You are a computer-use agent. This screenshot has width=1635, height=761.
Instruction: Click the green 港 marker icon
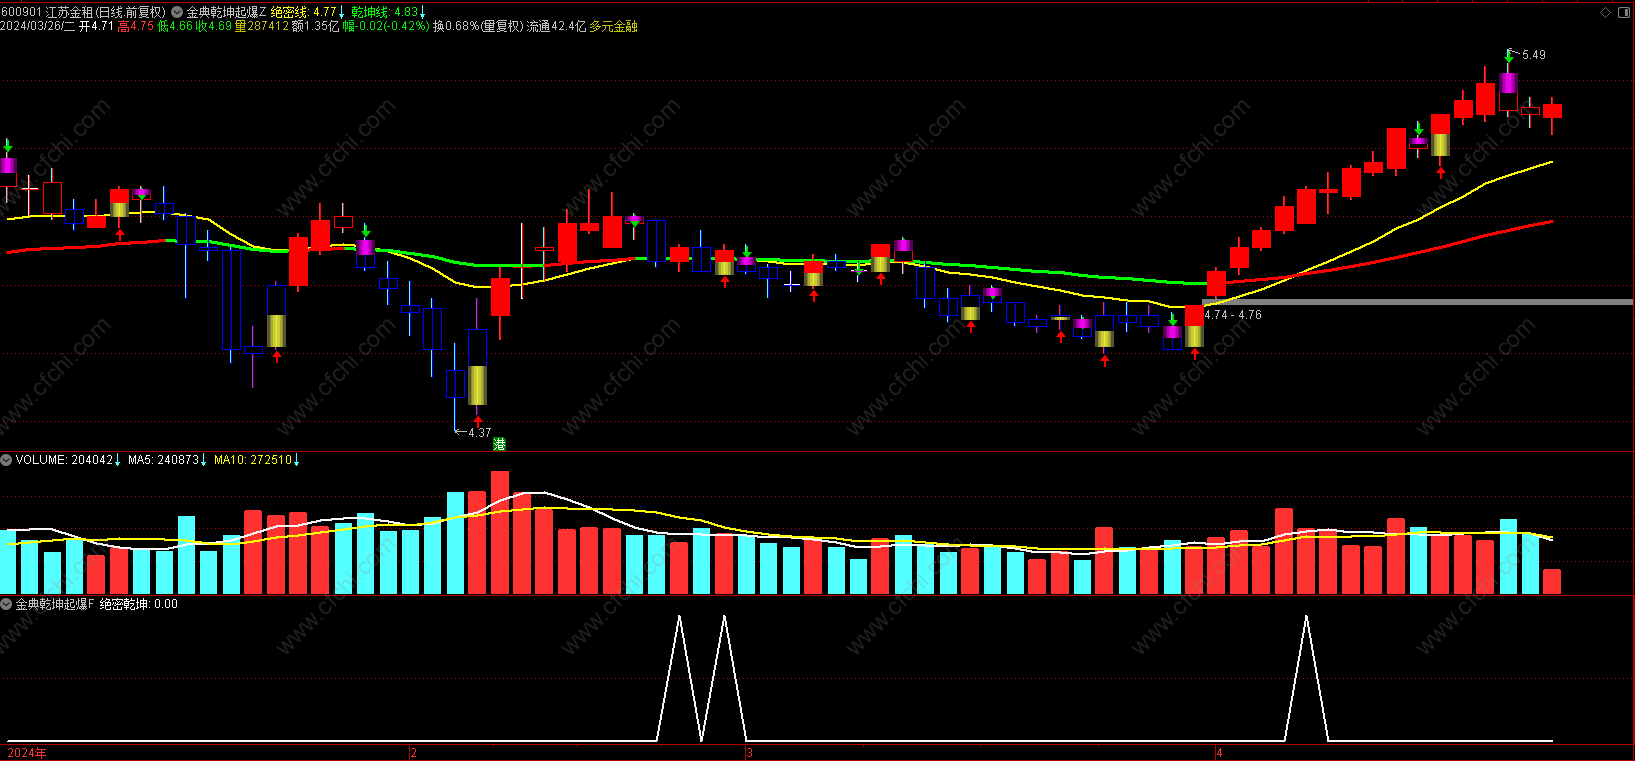point(499,444)
